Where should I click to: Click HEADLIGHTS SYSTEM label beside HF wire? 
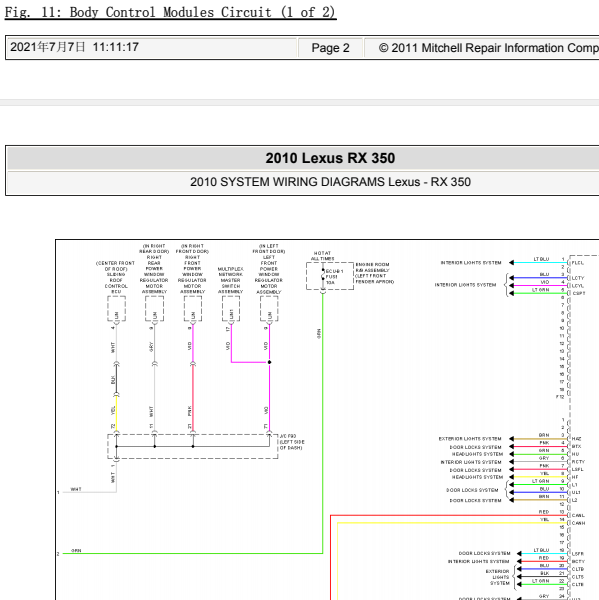click(477, 477)
